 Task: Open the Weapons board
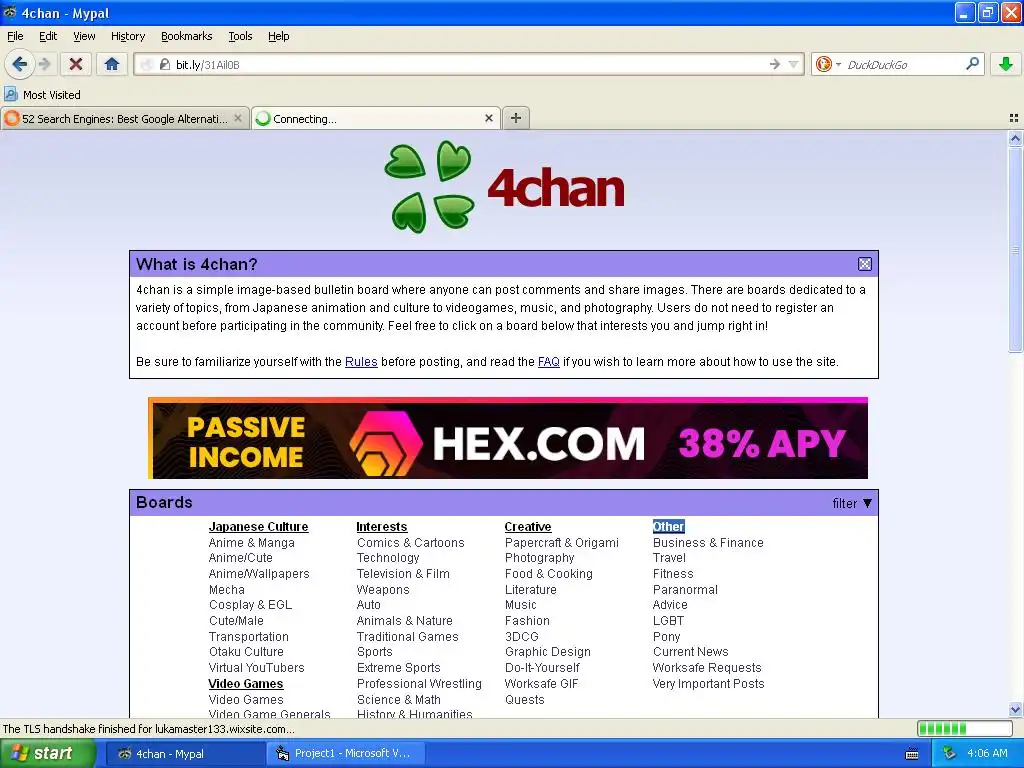coord(383,590)
